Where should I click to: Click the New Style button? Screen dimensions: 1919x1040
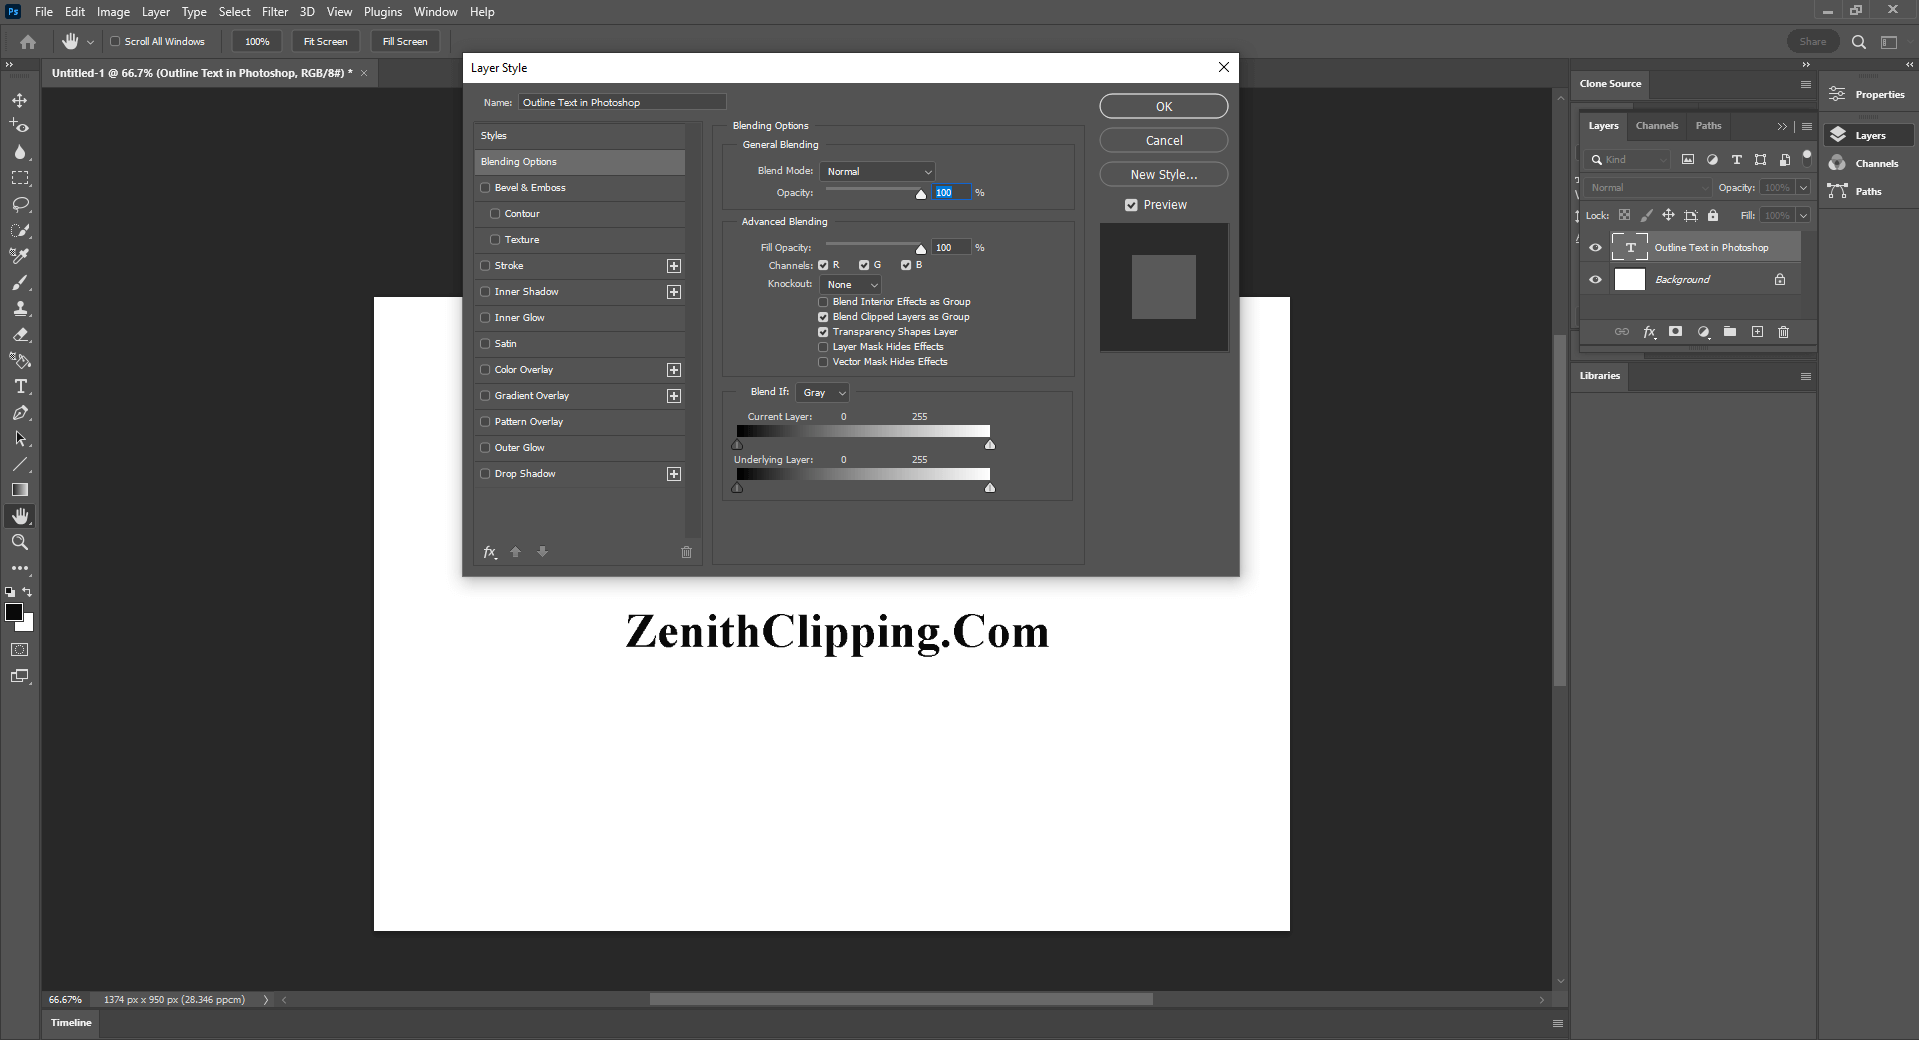pyautogui.click(x=1162, y=173)
